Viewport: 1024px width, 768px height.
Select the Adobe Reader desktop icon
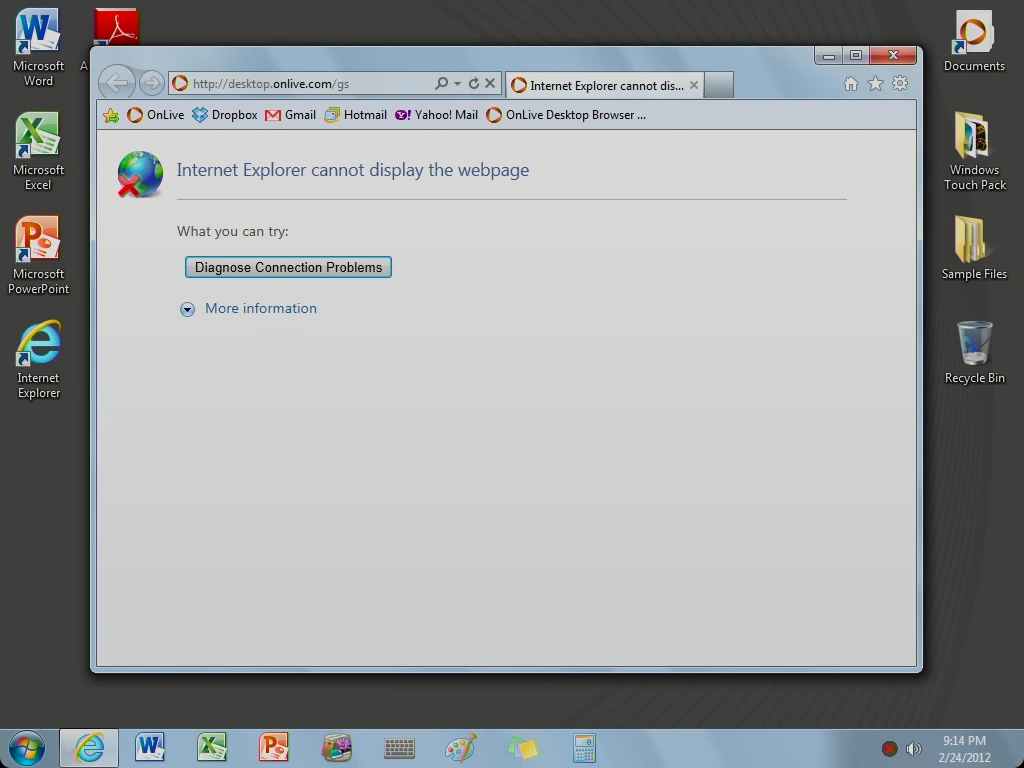click(115, 27)
